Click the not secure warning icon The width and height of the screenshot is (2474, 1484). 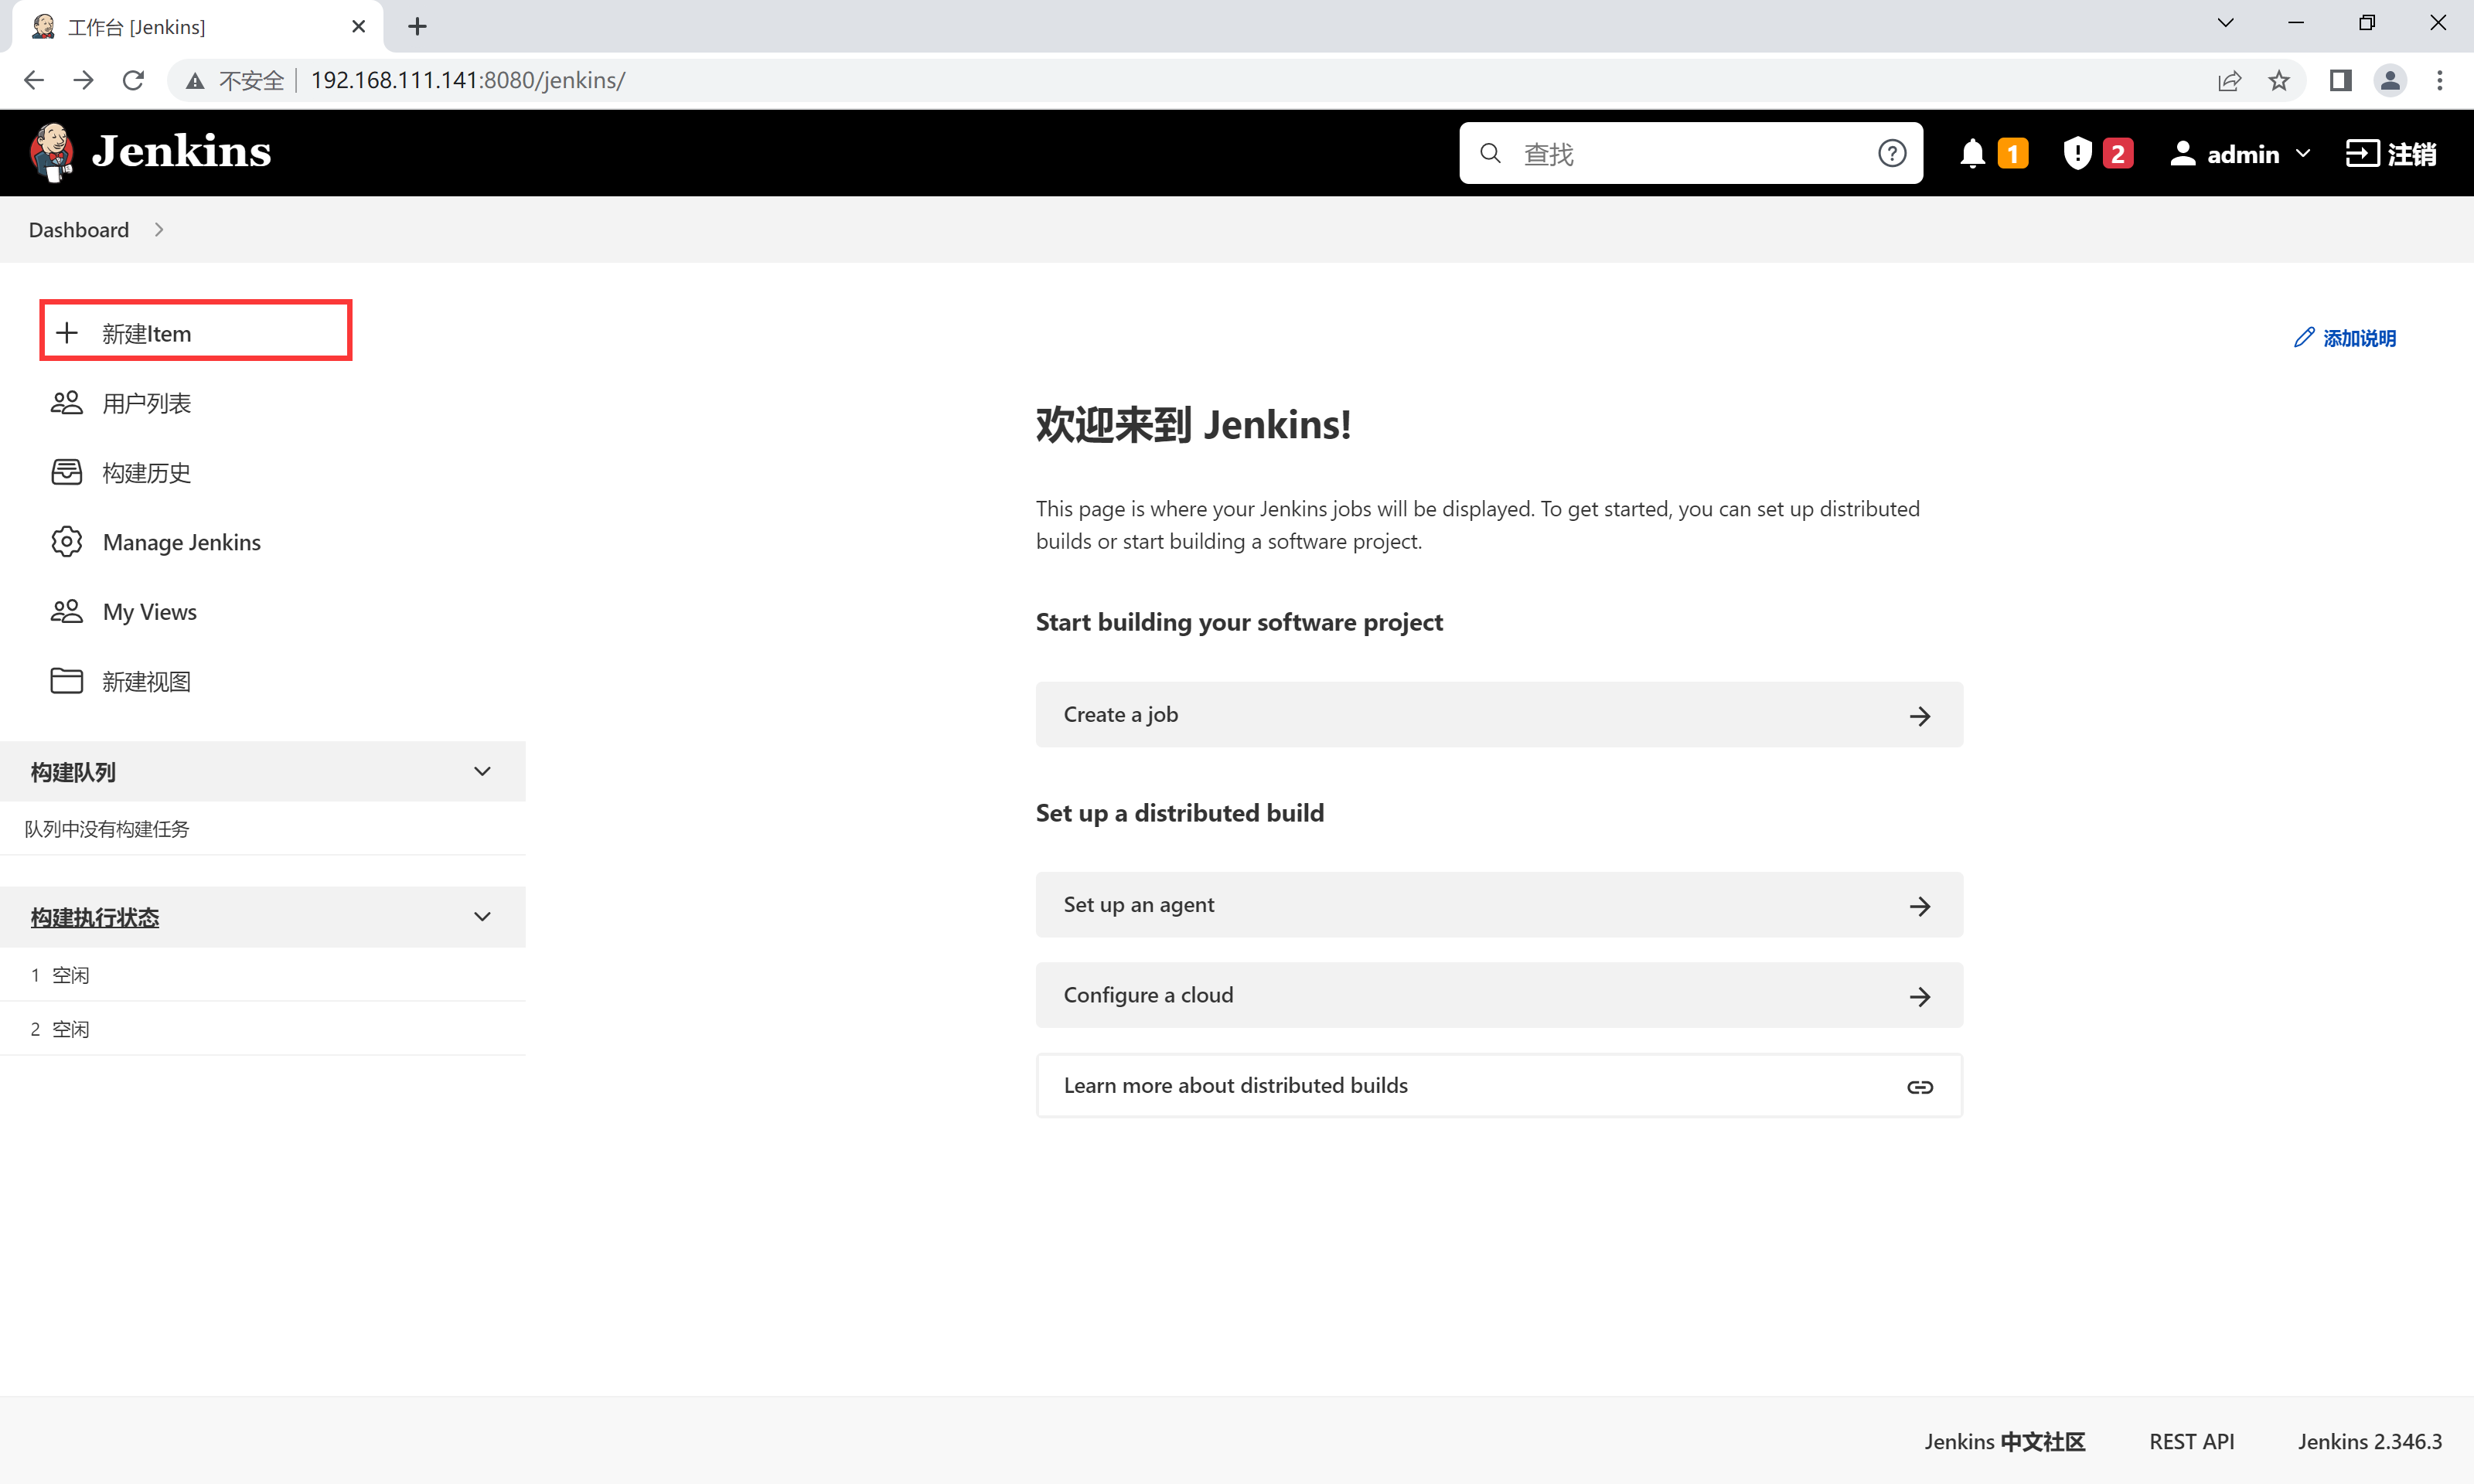click(x=195, y=80)
